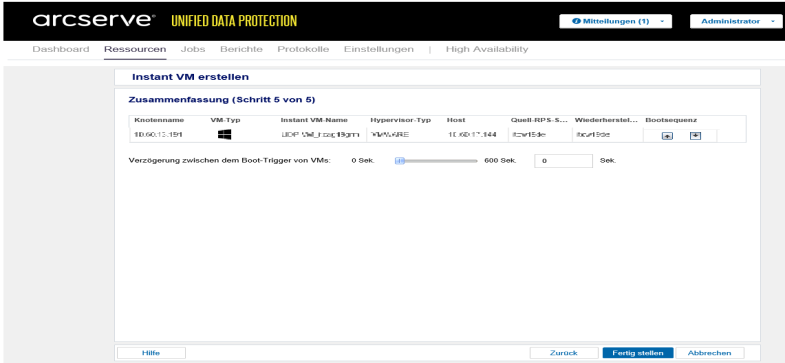Click the Windows VM type icon
This screenshot has height=363, width=785.
point(224,135)
